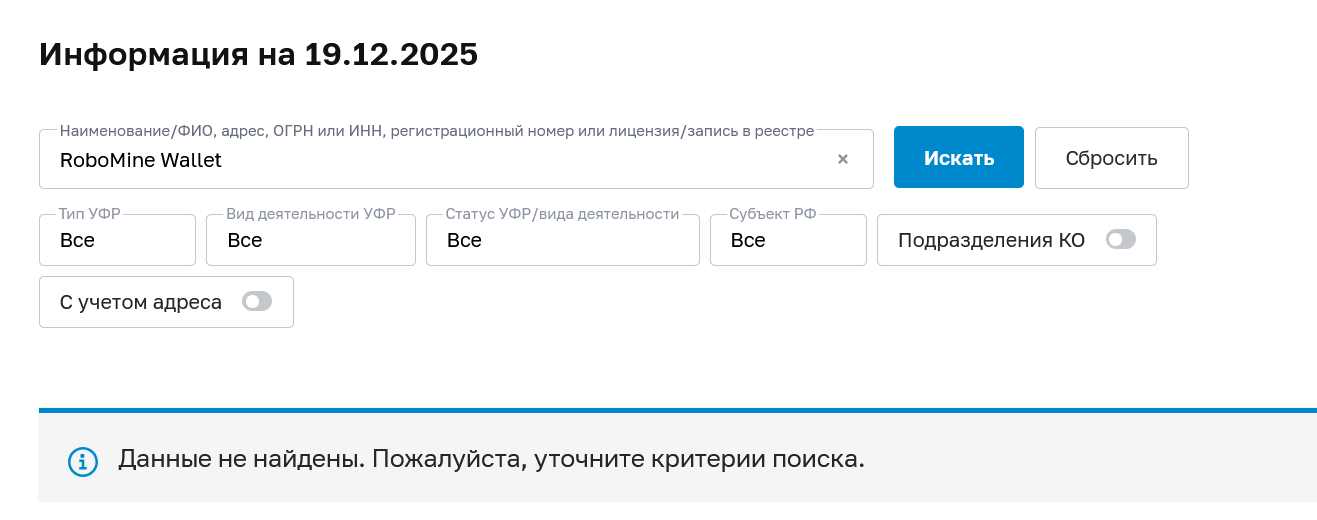Turn on the С учетом адреса switch
This screenshot has width=1317, height=520.
click(x=257, y=302)
